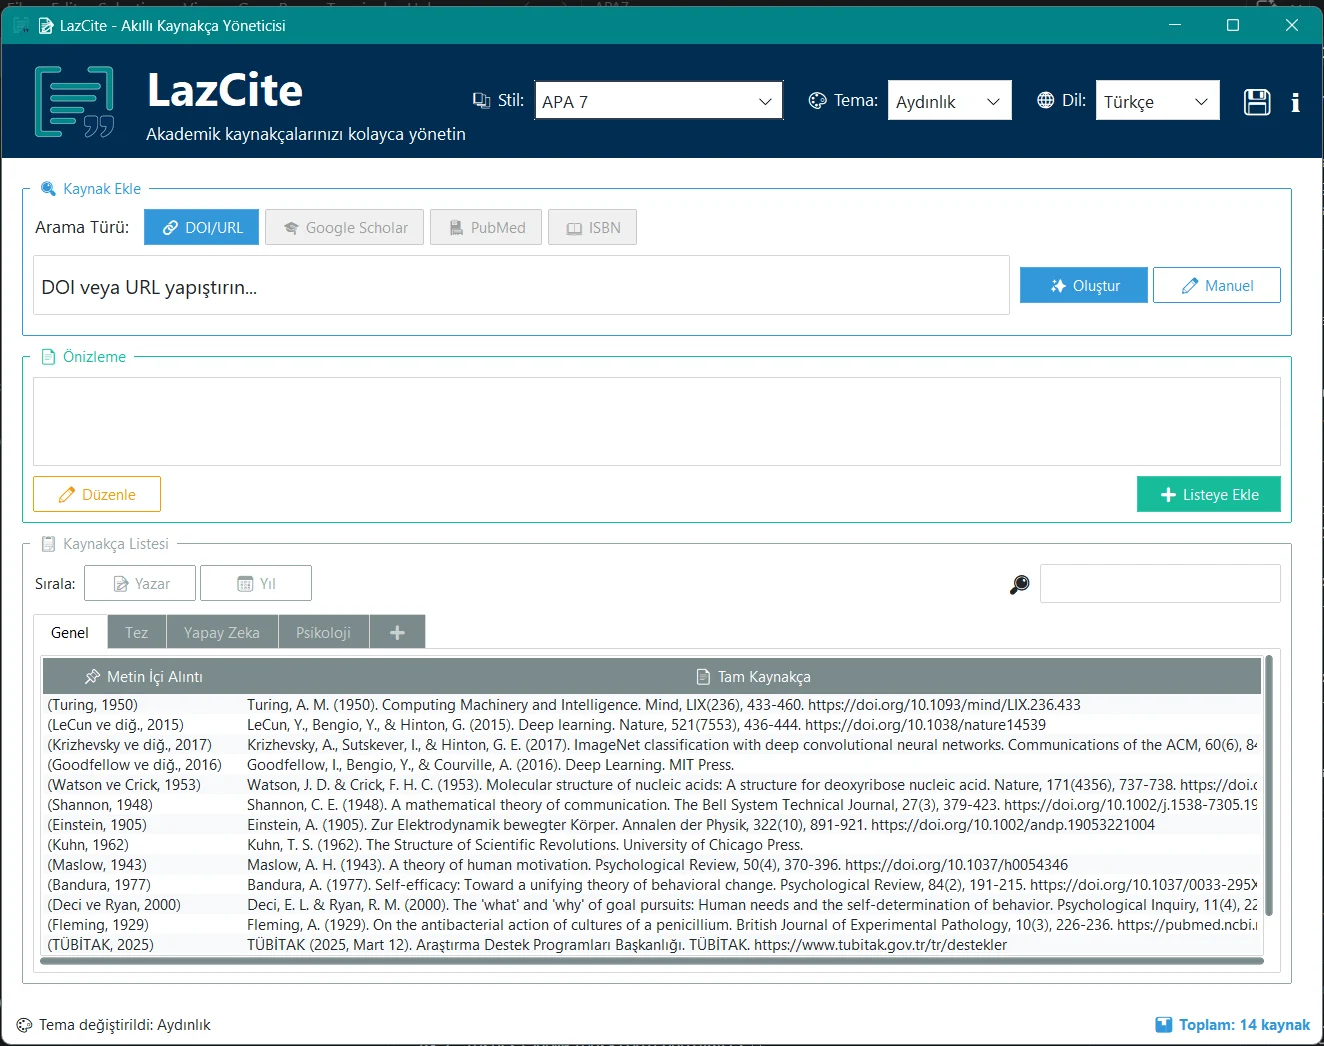The width and height of the screenshot is (1324, 1046).
Task: Click the Düzenle button
Action: [x=97, y=494]
